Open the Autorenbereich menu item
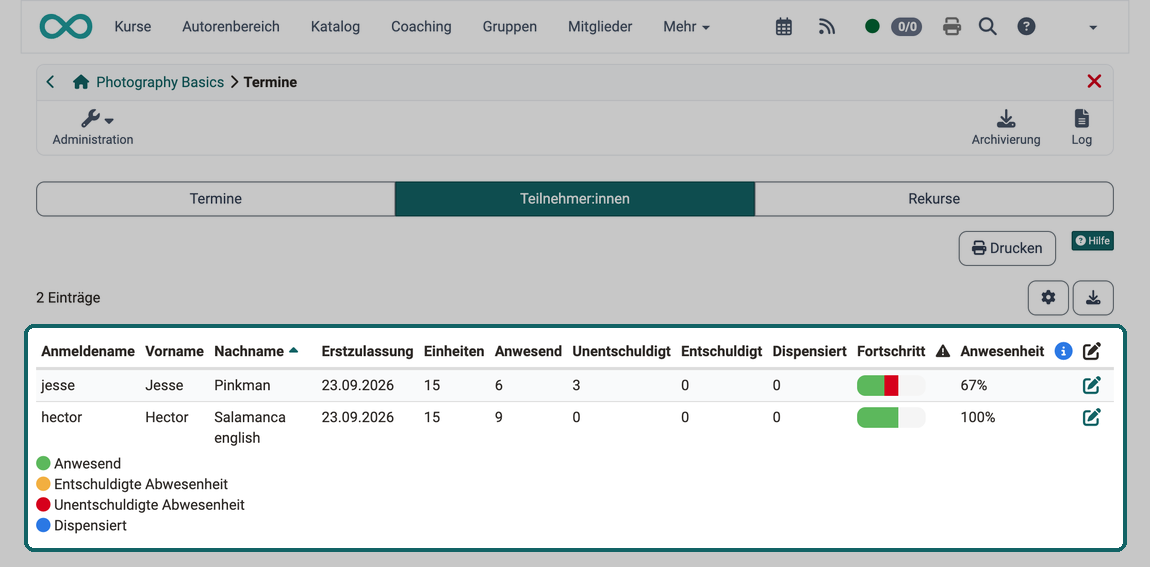The height and width of the screenshot is (567, 1150). point(231,27)
